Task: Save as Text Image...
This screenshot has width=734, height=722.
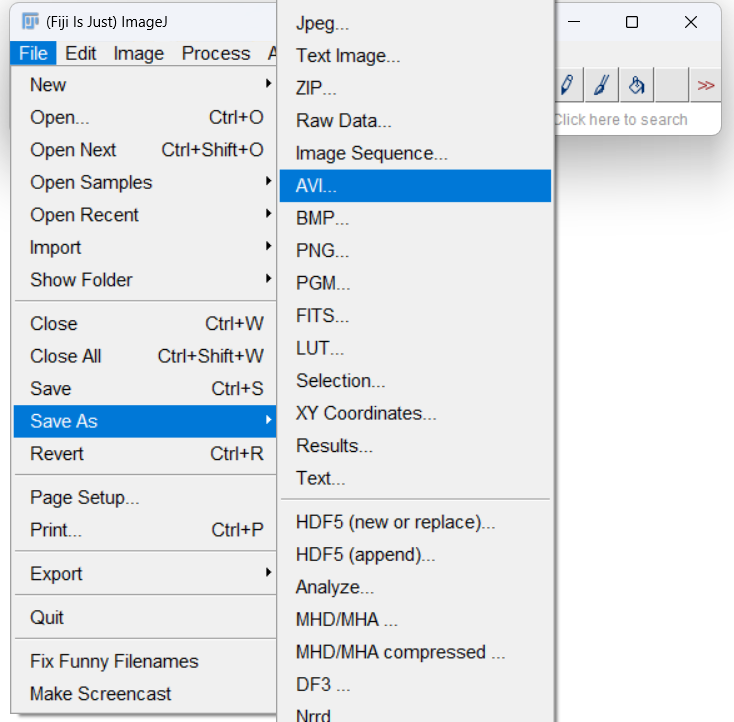Action: [x=415, y=56]
